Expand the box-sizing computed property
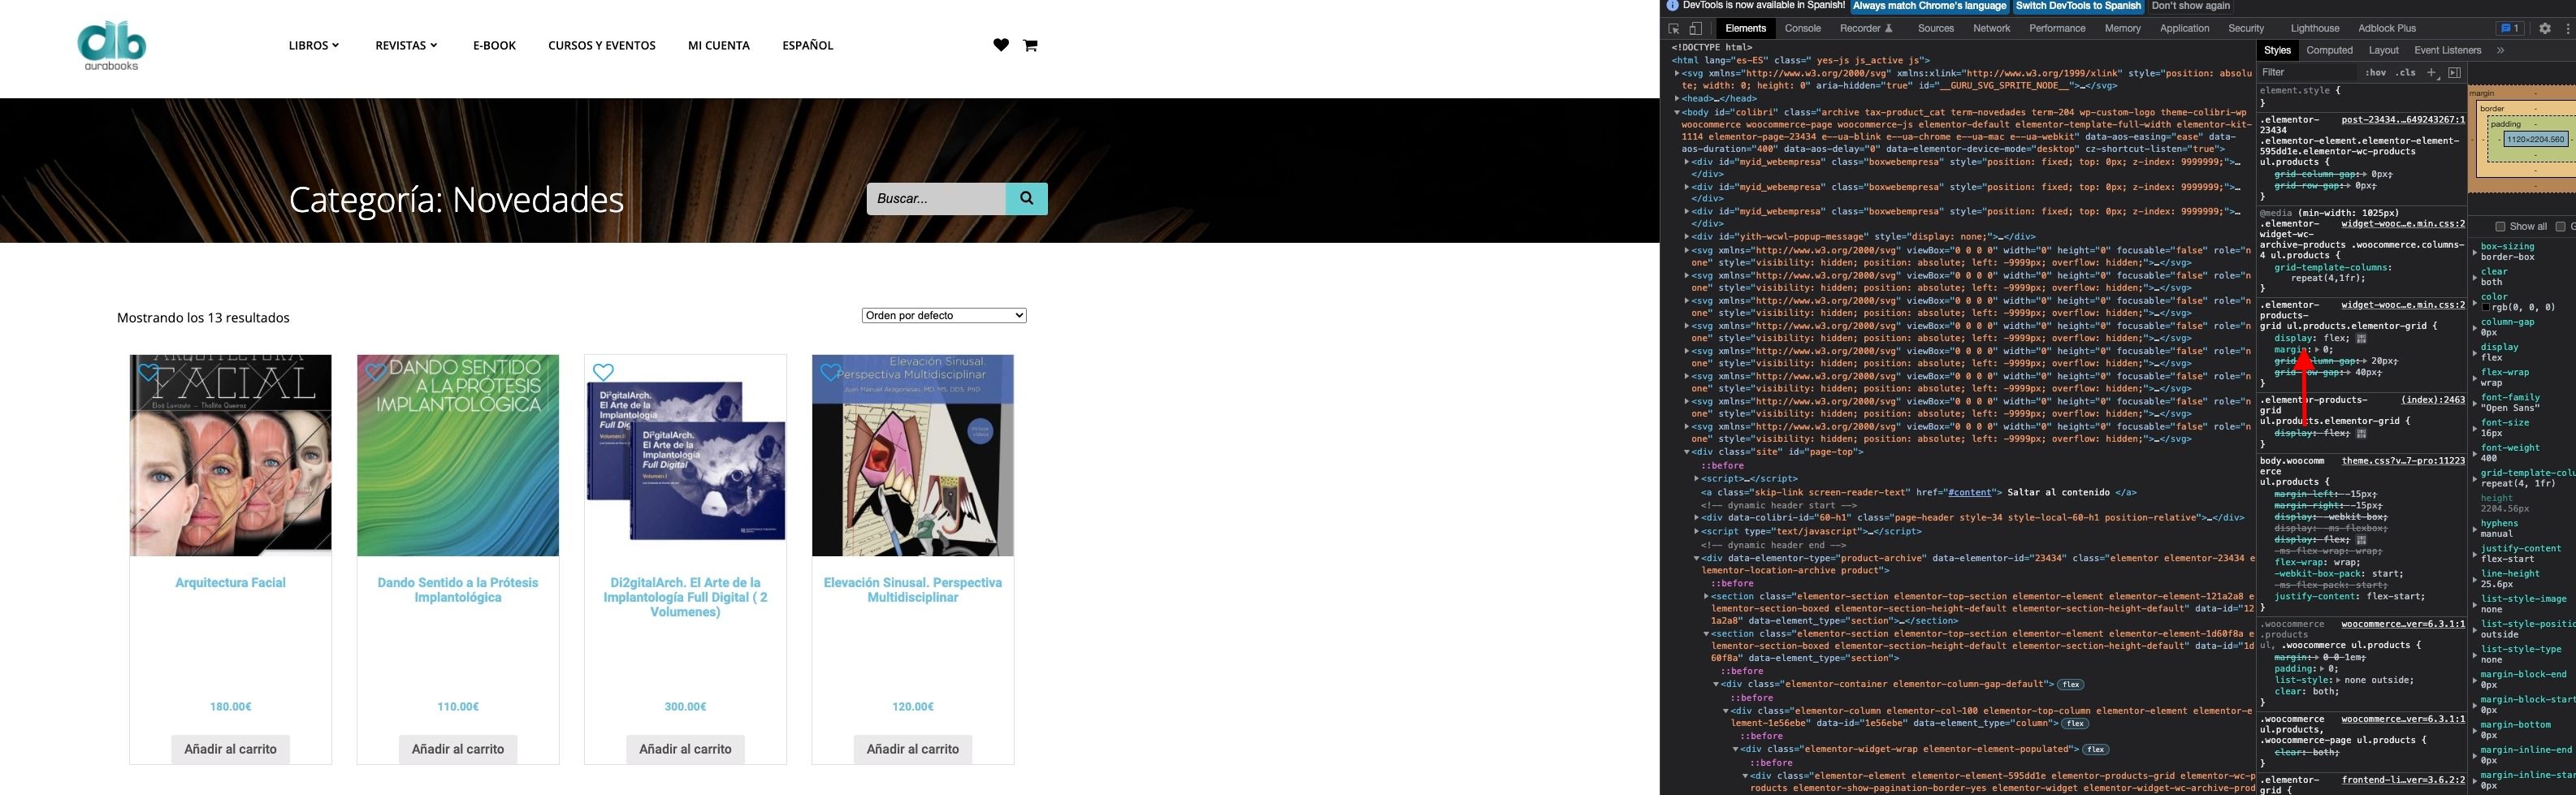The image size is (2576, 795). click(2475, 252)
